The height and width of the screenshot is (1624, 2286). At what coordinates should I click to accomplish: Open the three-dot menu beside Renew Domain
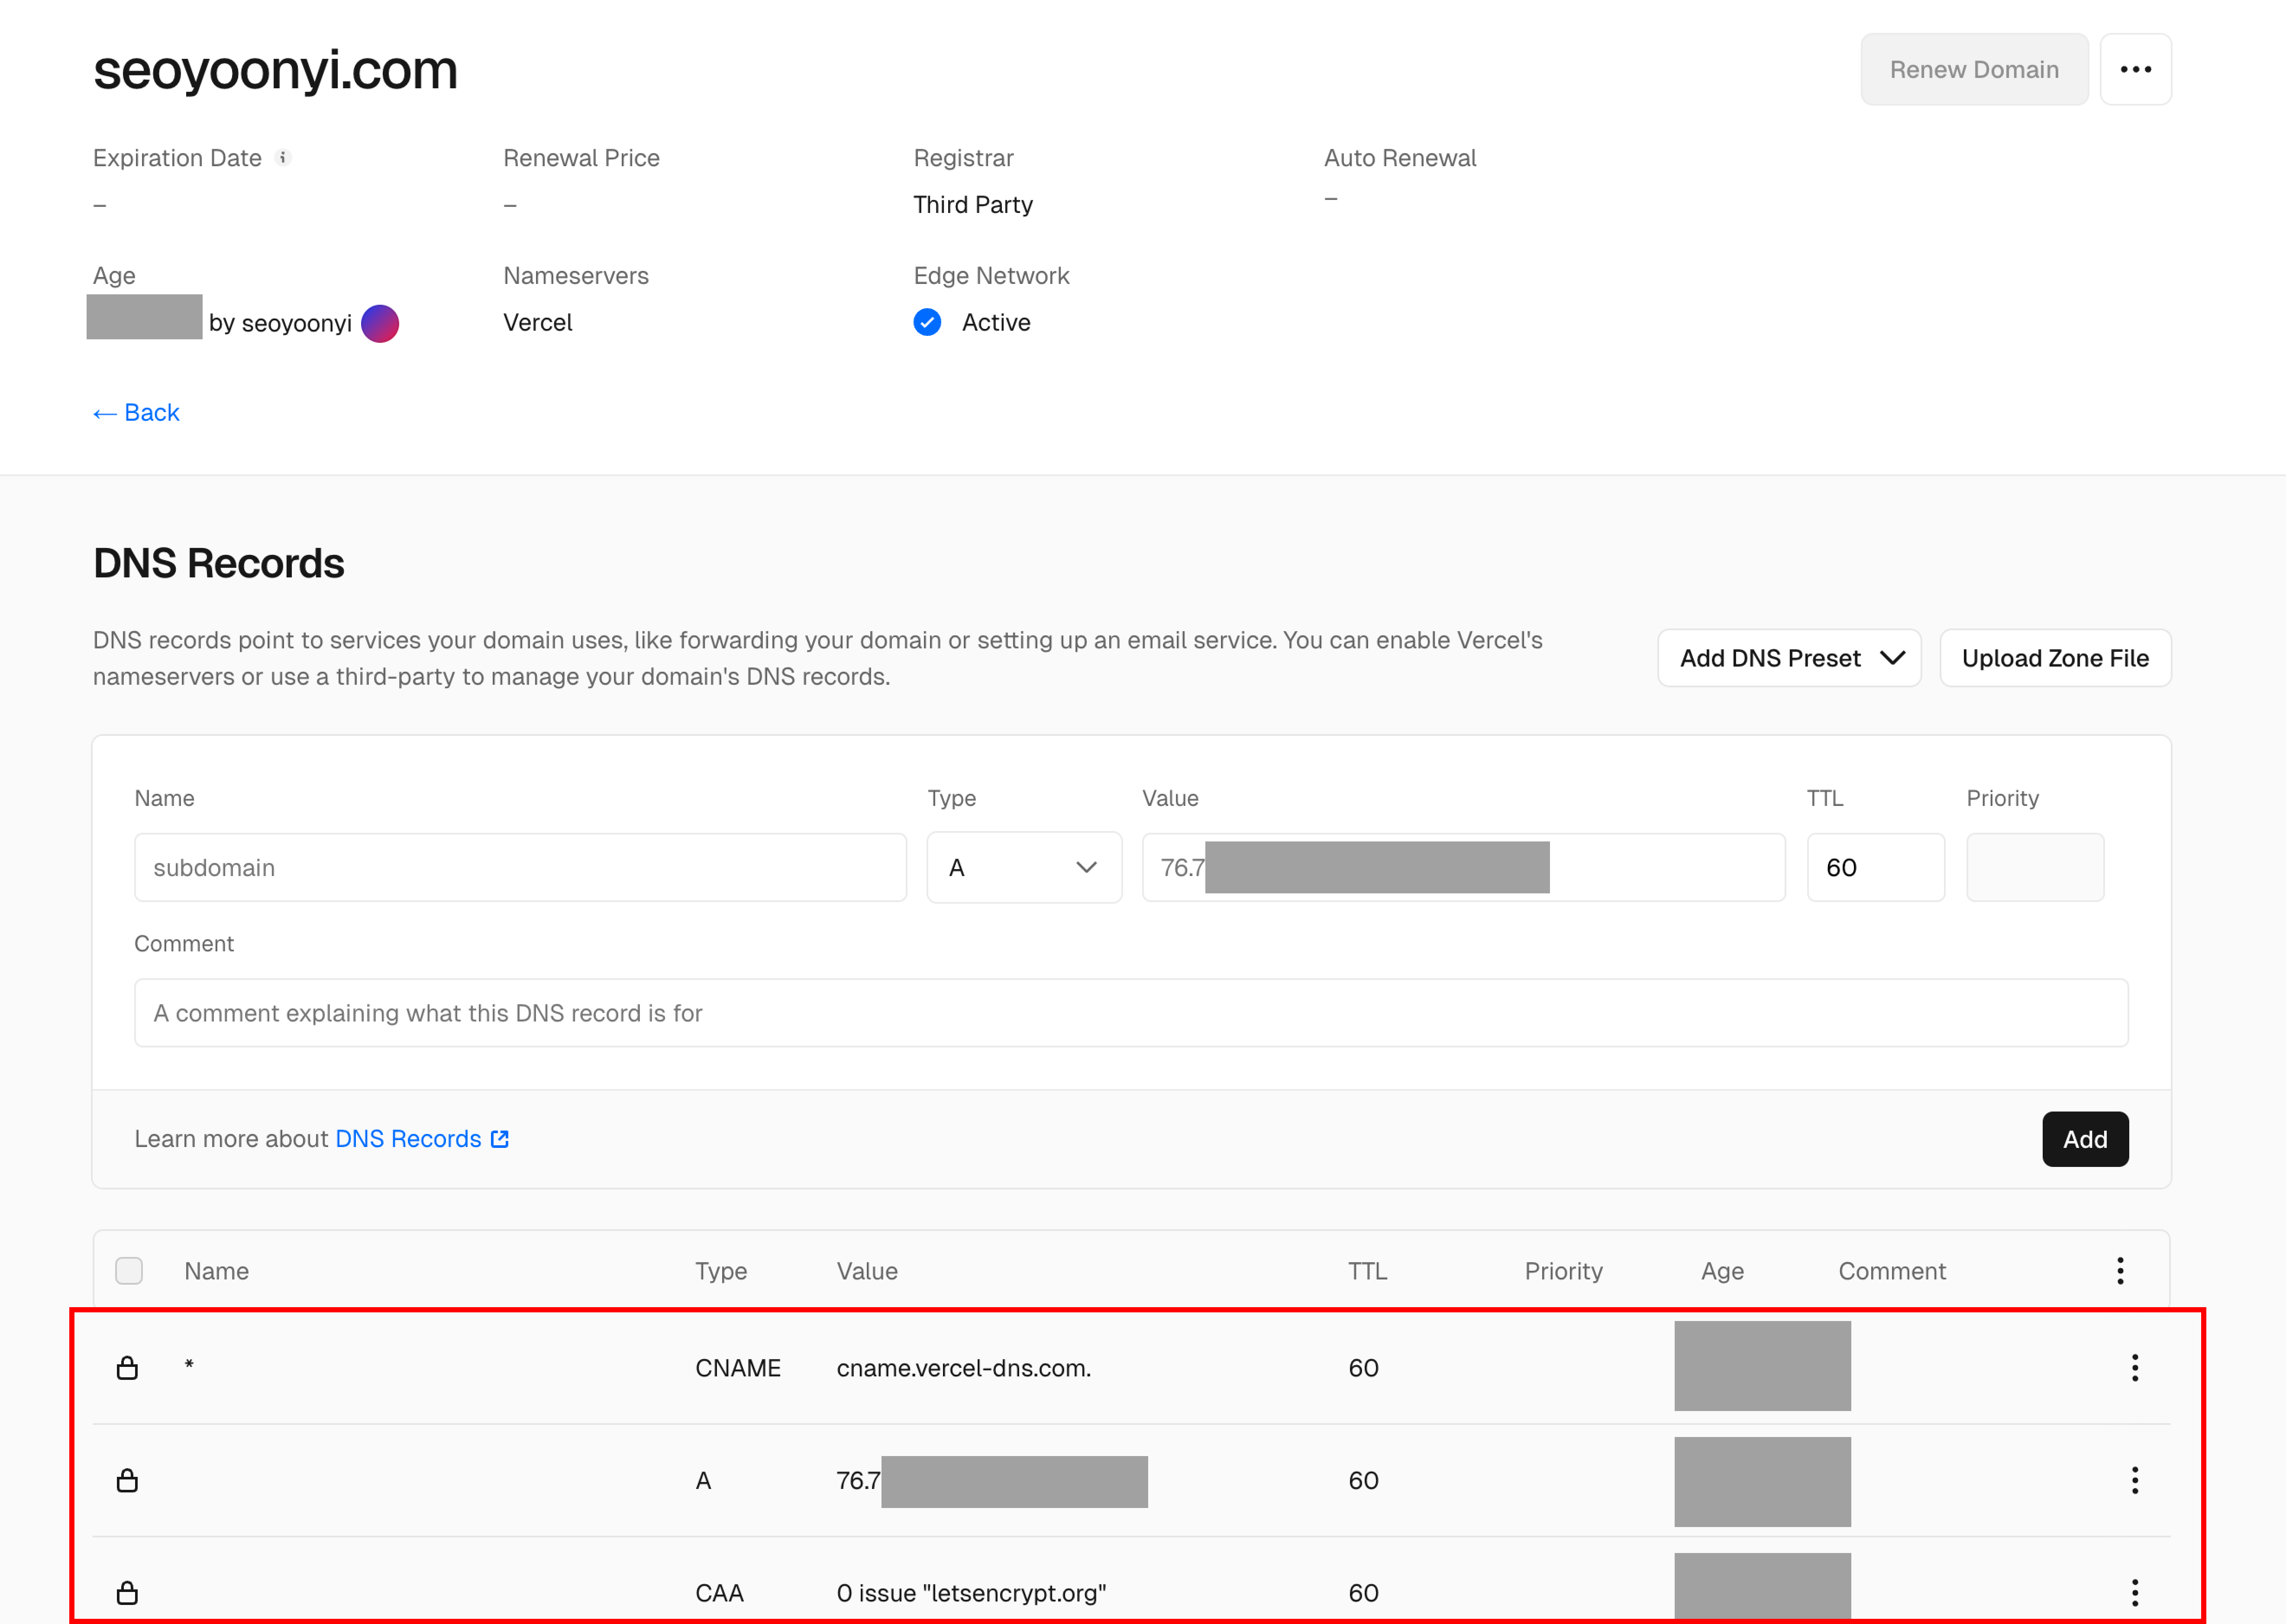tap(2135, 69)
